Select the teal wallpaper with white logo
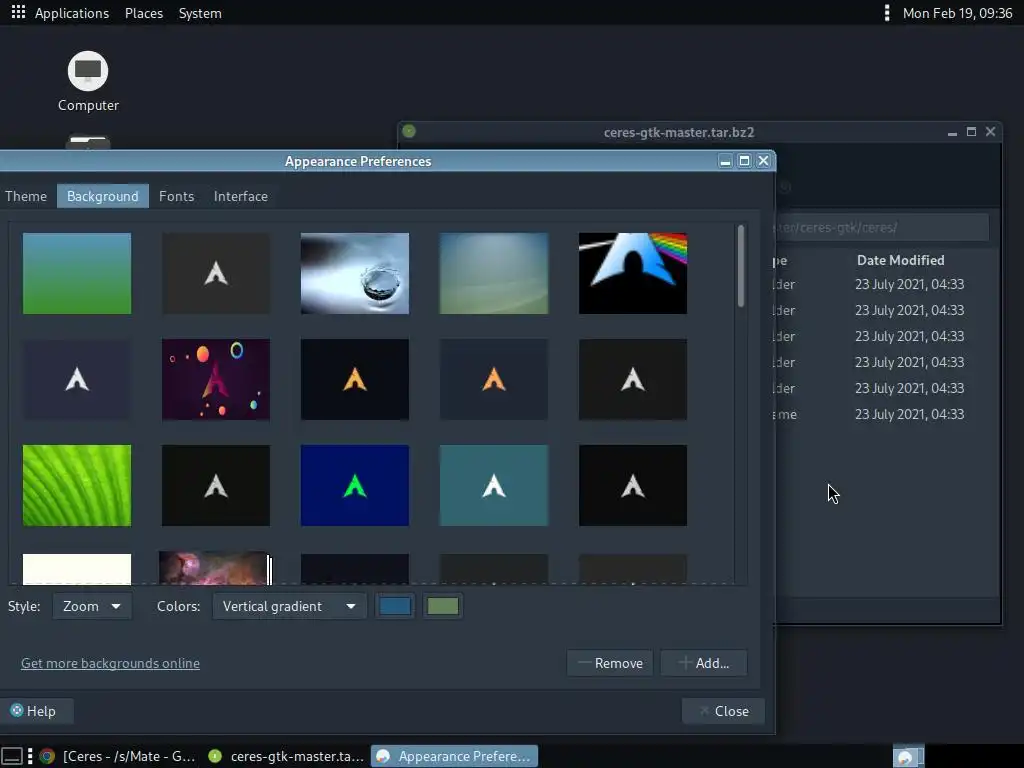 click(x=494, y=485)
